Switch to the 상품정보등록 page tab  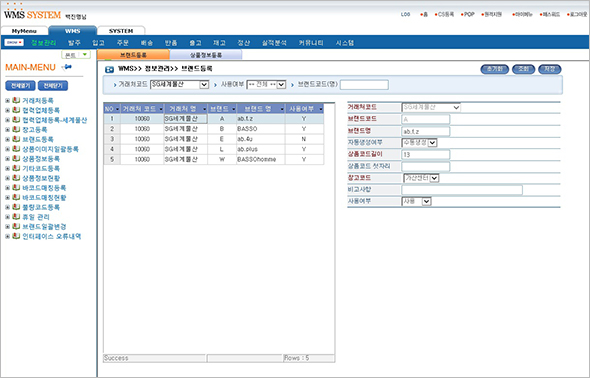coord(205,55)
